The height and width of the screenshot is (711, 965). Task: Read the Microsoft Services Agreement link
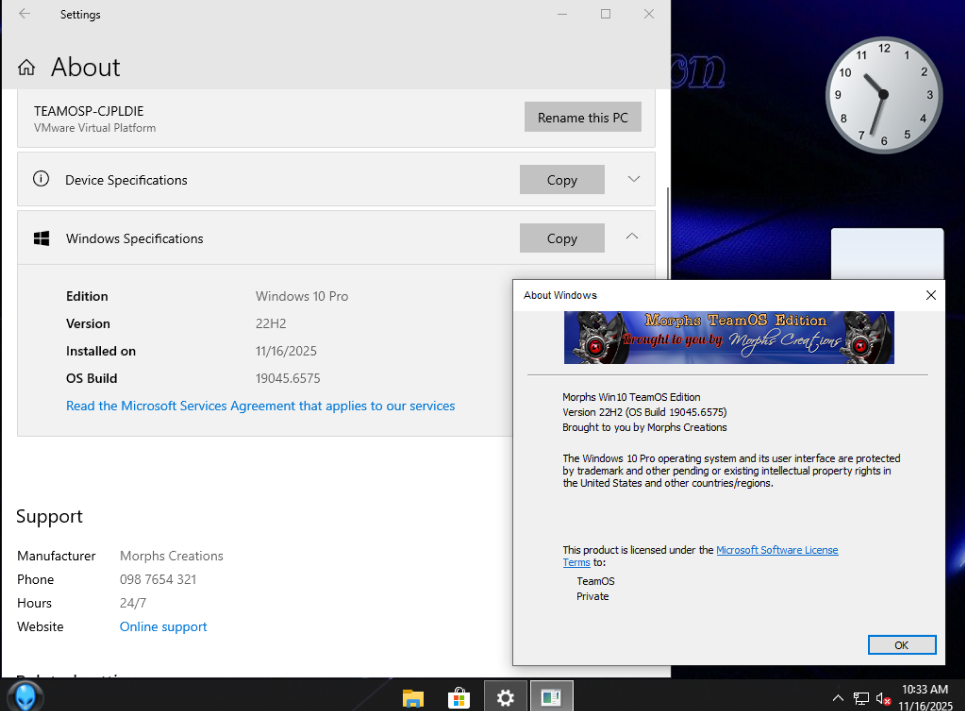tap(260, 406)
